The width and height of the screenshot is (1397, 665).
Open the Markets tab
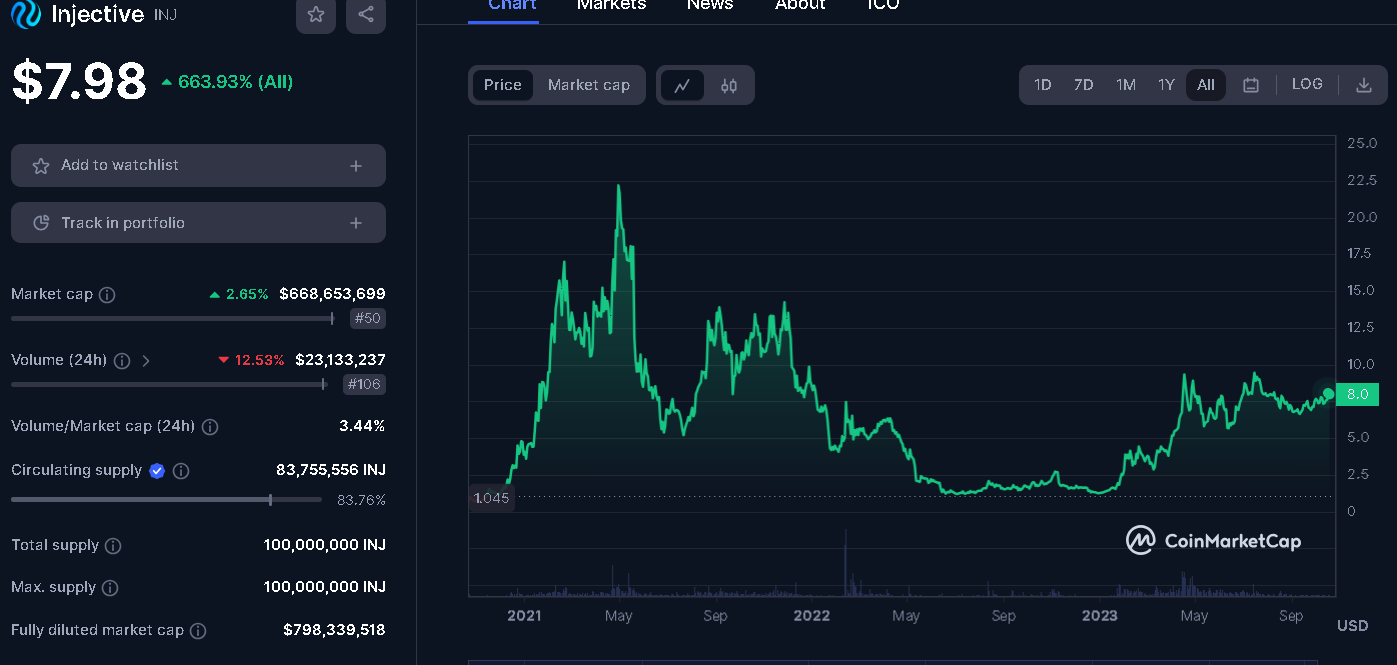(612, 5)
